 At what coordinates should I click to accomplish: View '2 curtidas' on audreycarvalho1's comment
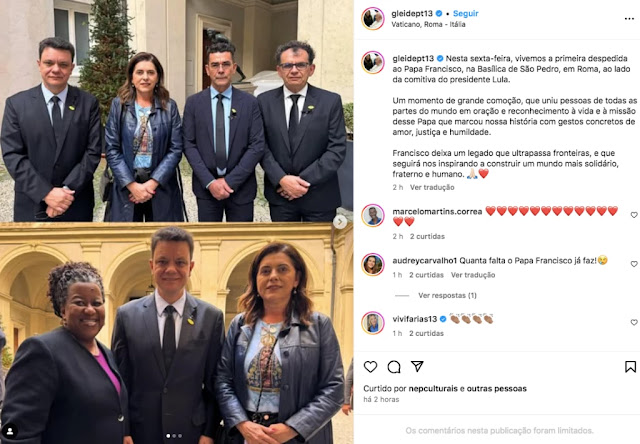click(426, 275)
